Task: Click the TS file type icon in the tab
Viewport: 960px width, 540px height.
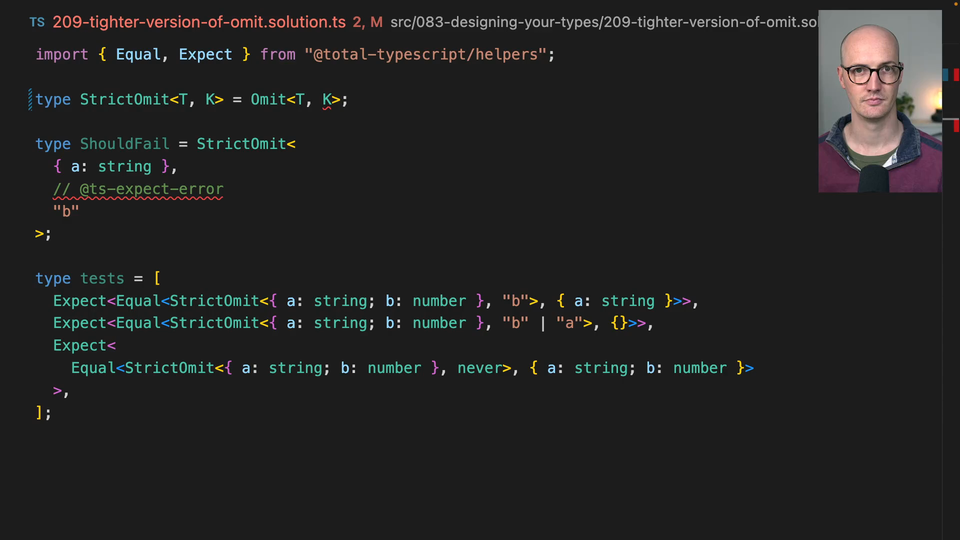Action: tap(36, 21)
